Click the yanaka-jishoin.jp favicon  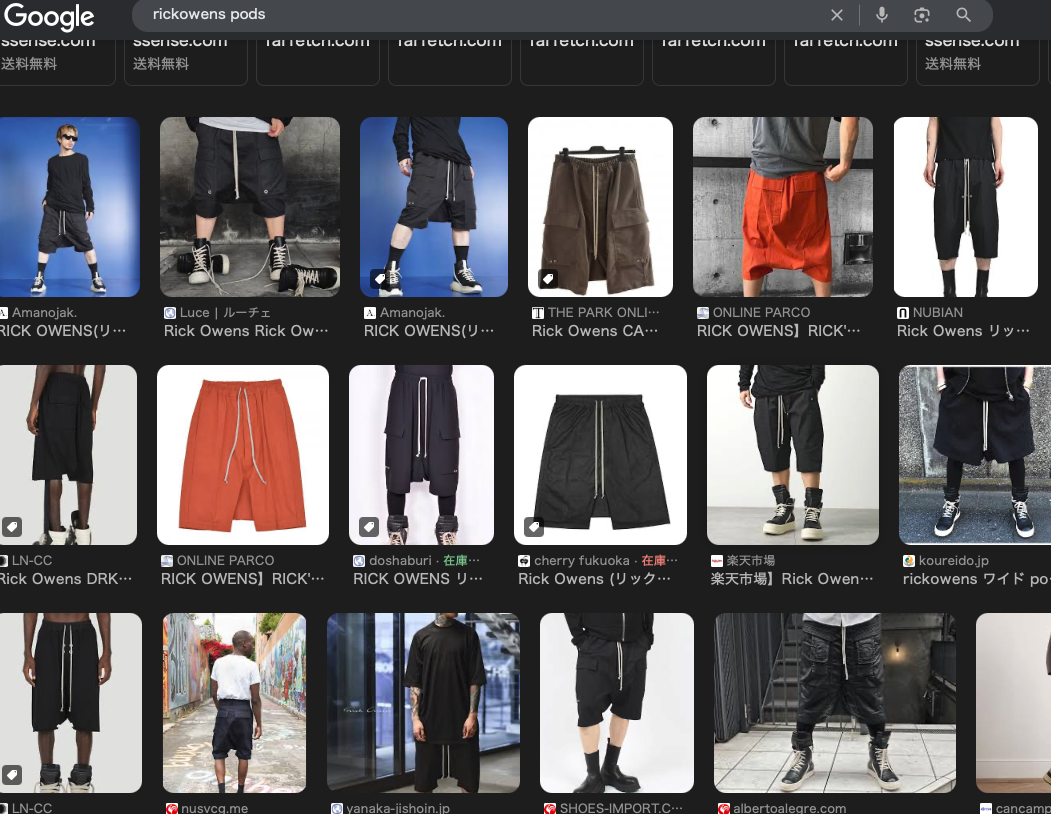(336, 809)
